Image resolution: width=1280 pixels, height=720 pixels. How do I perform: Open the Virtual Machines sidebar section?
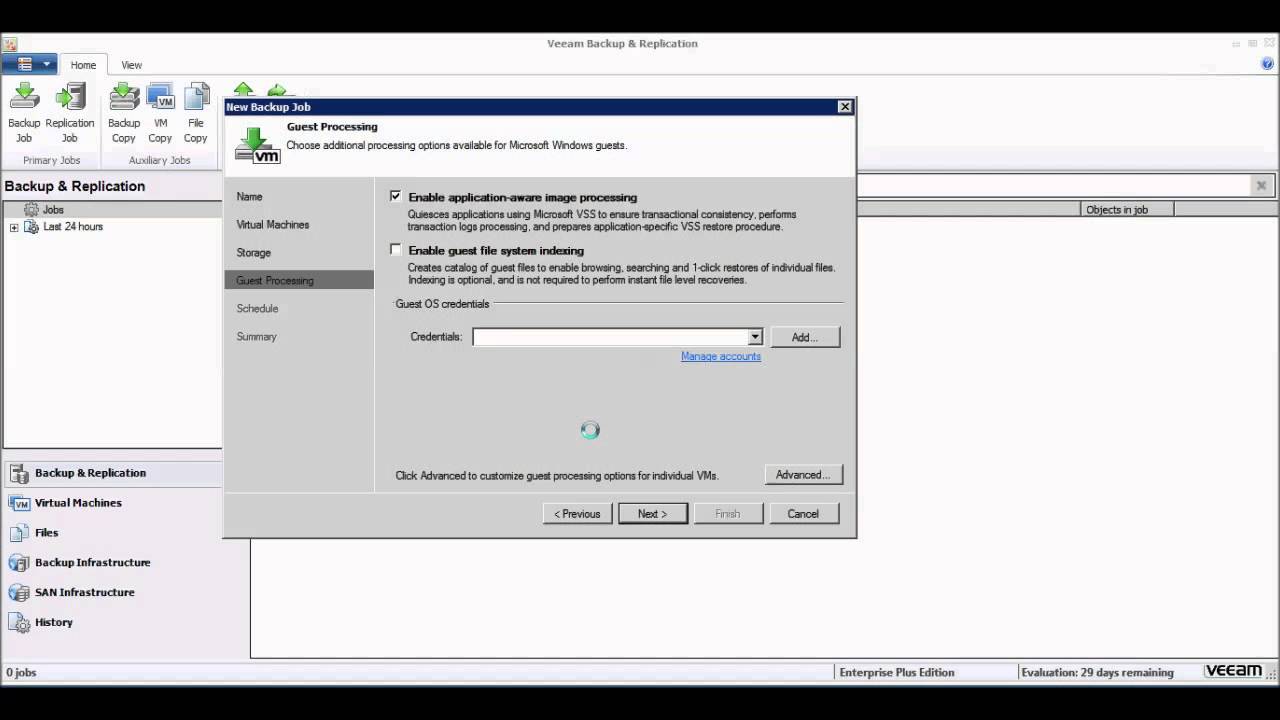point(112,503)
